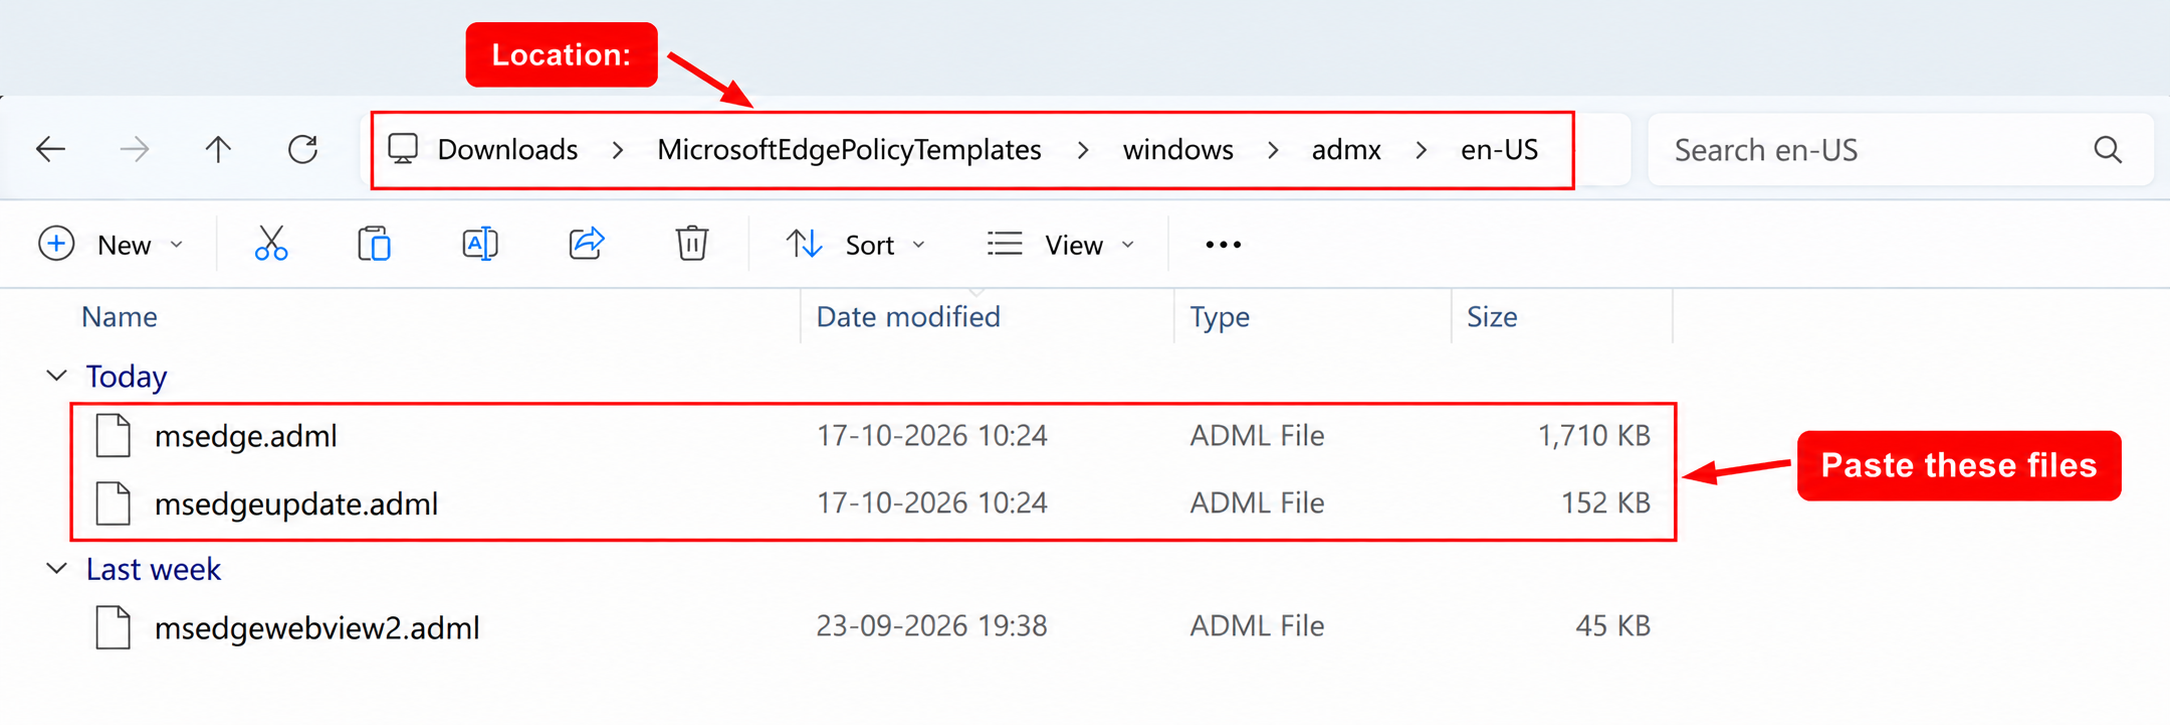Click the 23-09-2026 19:38 date
Screen dimensions: 2170x725
point(931,626)
